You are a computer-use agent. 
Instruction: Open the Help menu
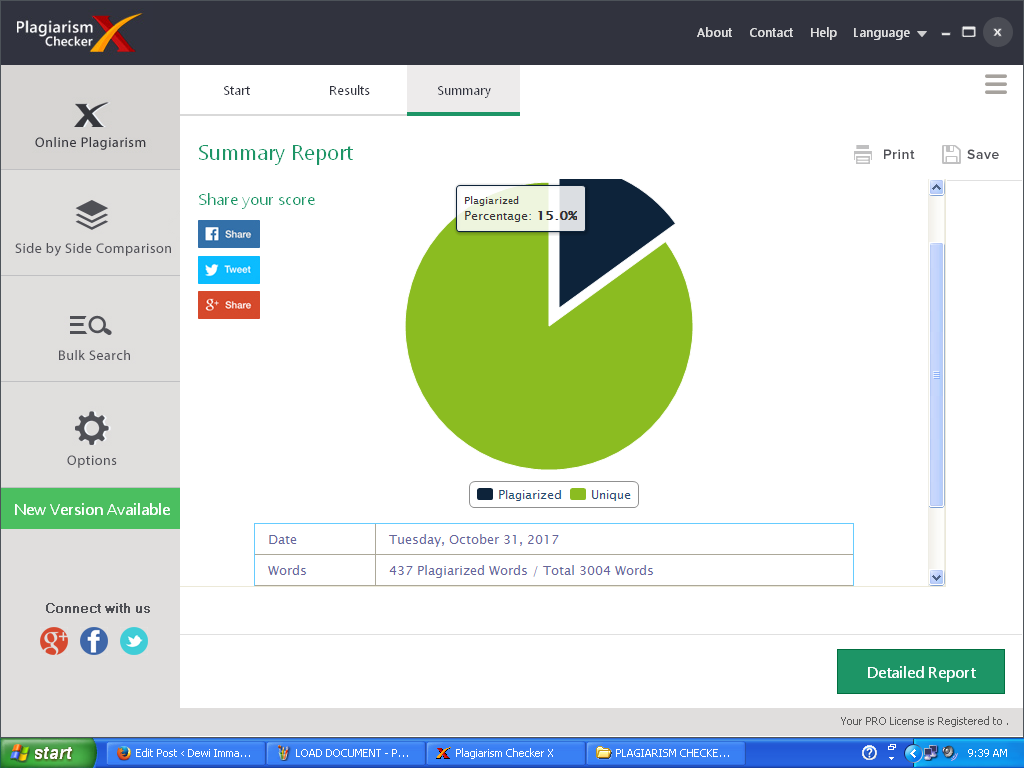click(x=823, y=32)
